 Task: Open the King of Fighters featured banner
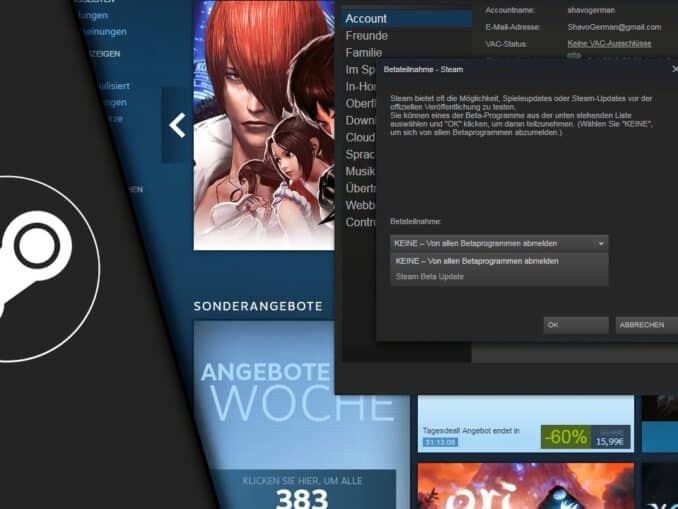tap(264, 125)
